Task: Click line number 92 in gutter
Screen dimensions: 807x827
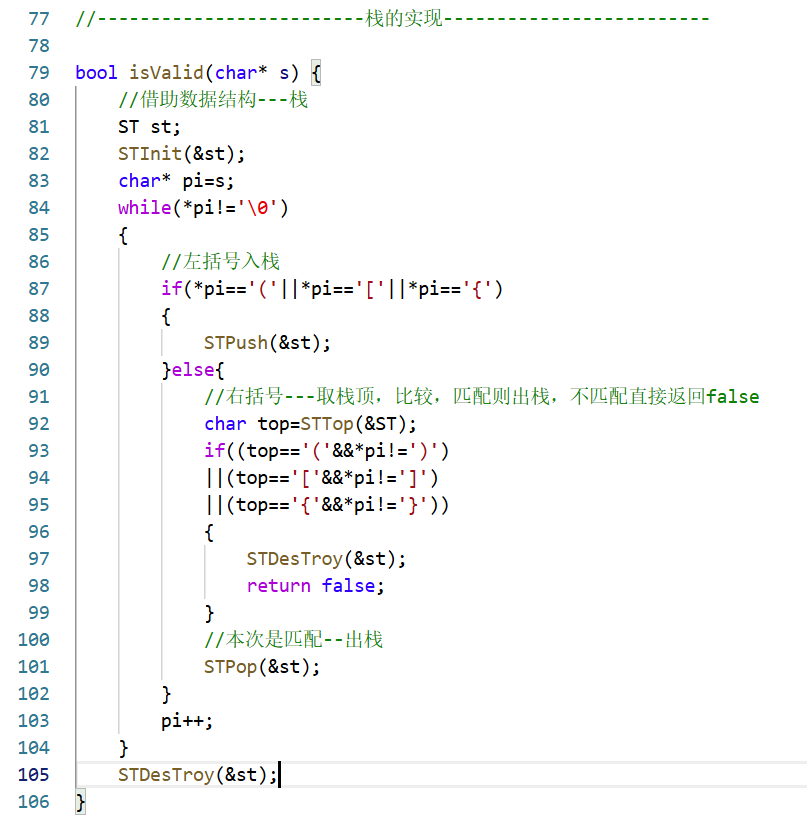Action: pos(39,424)
